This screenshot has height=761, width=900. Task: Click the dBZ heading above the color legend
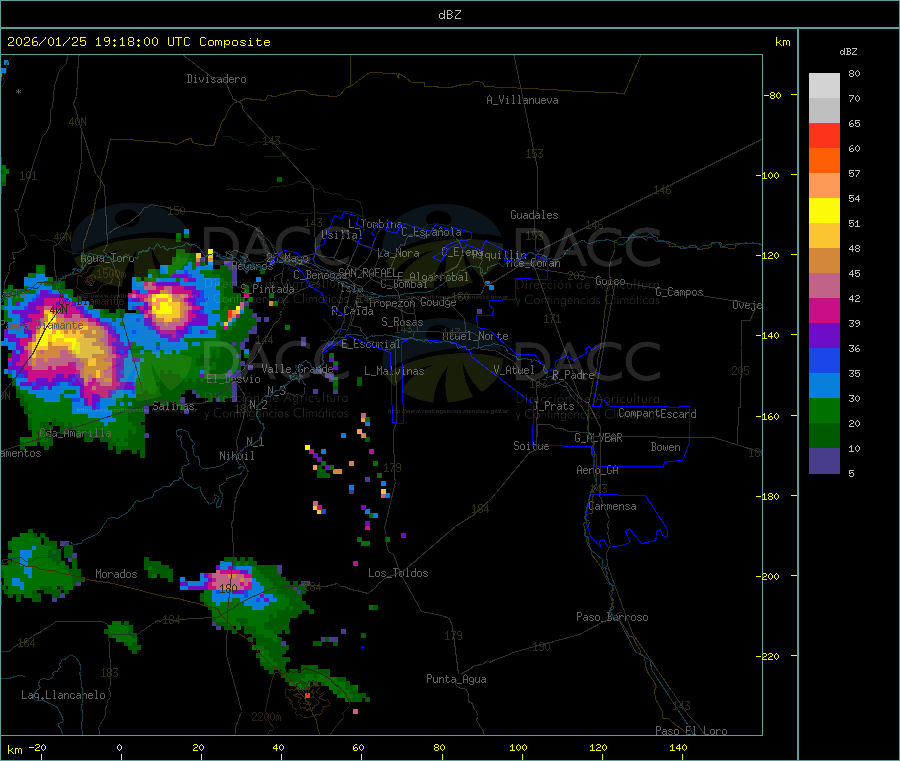(848, 52)
